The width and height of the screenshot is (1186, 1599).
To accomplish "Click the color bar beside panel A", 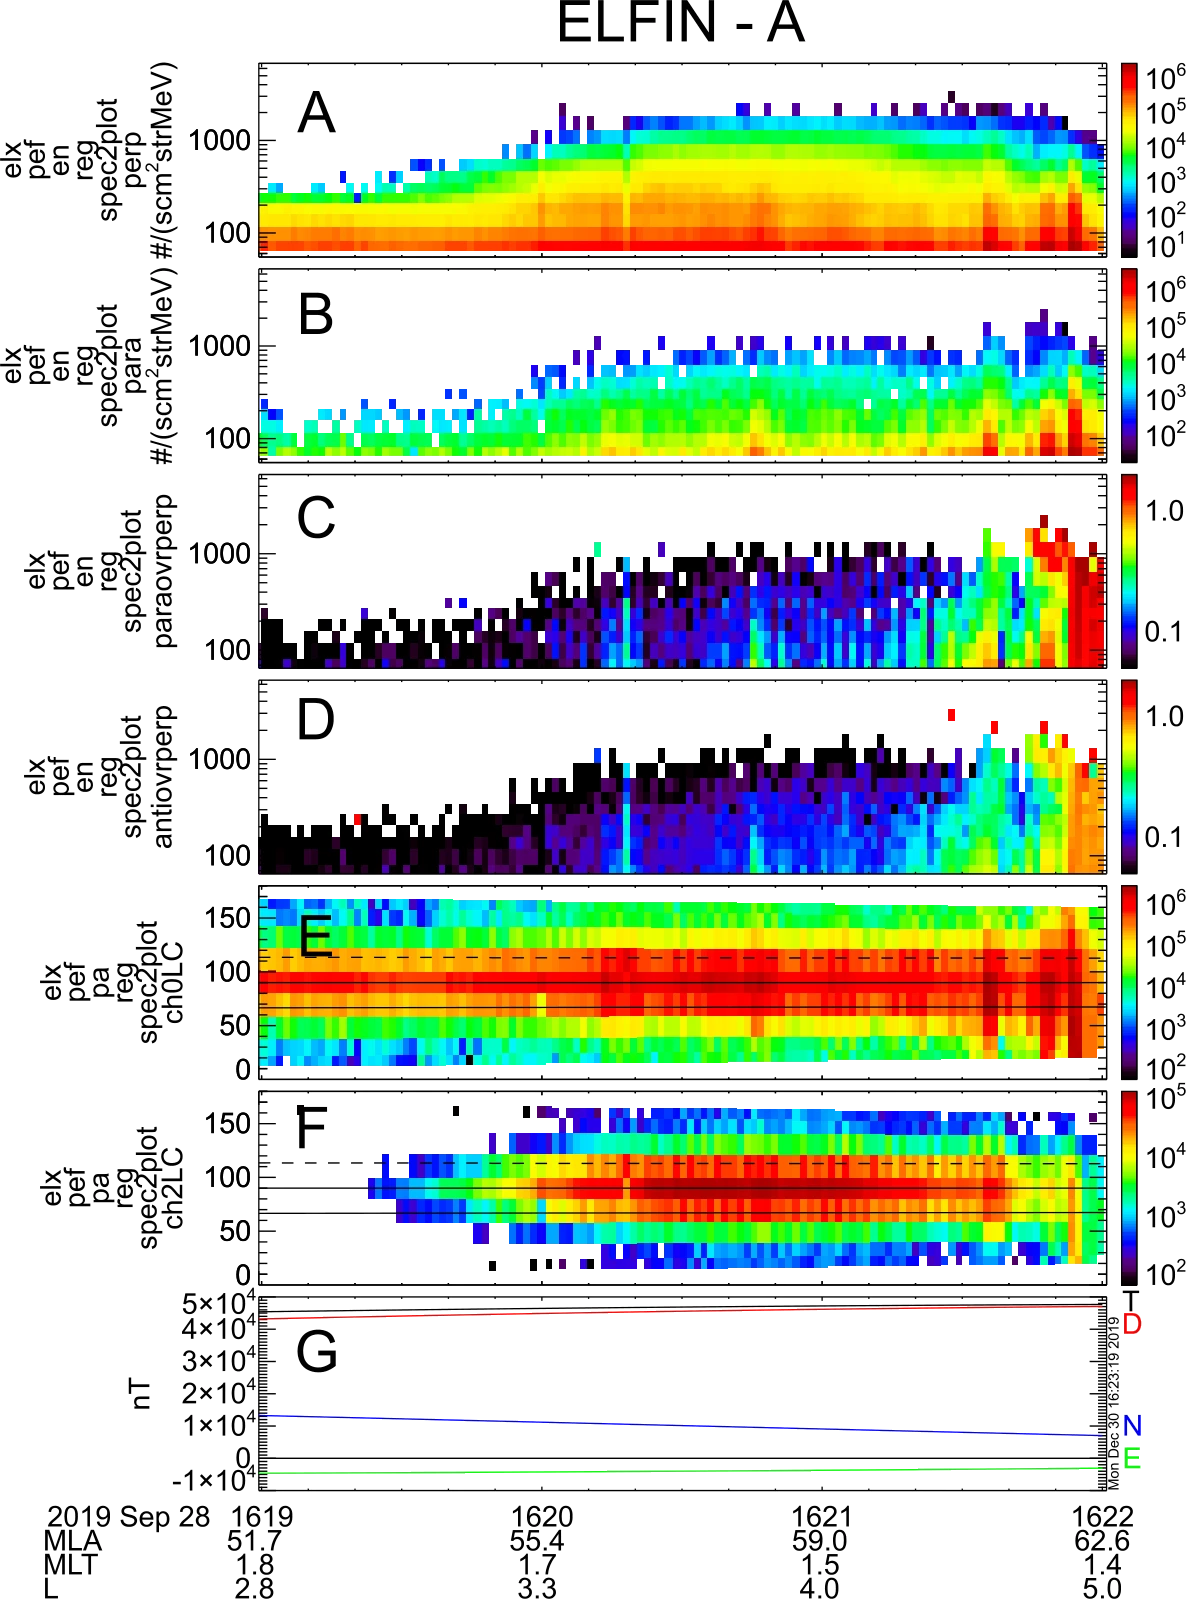I will coord(1128,158).
